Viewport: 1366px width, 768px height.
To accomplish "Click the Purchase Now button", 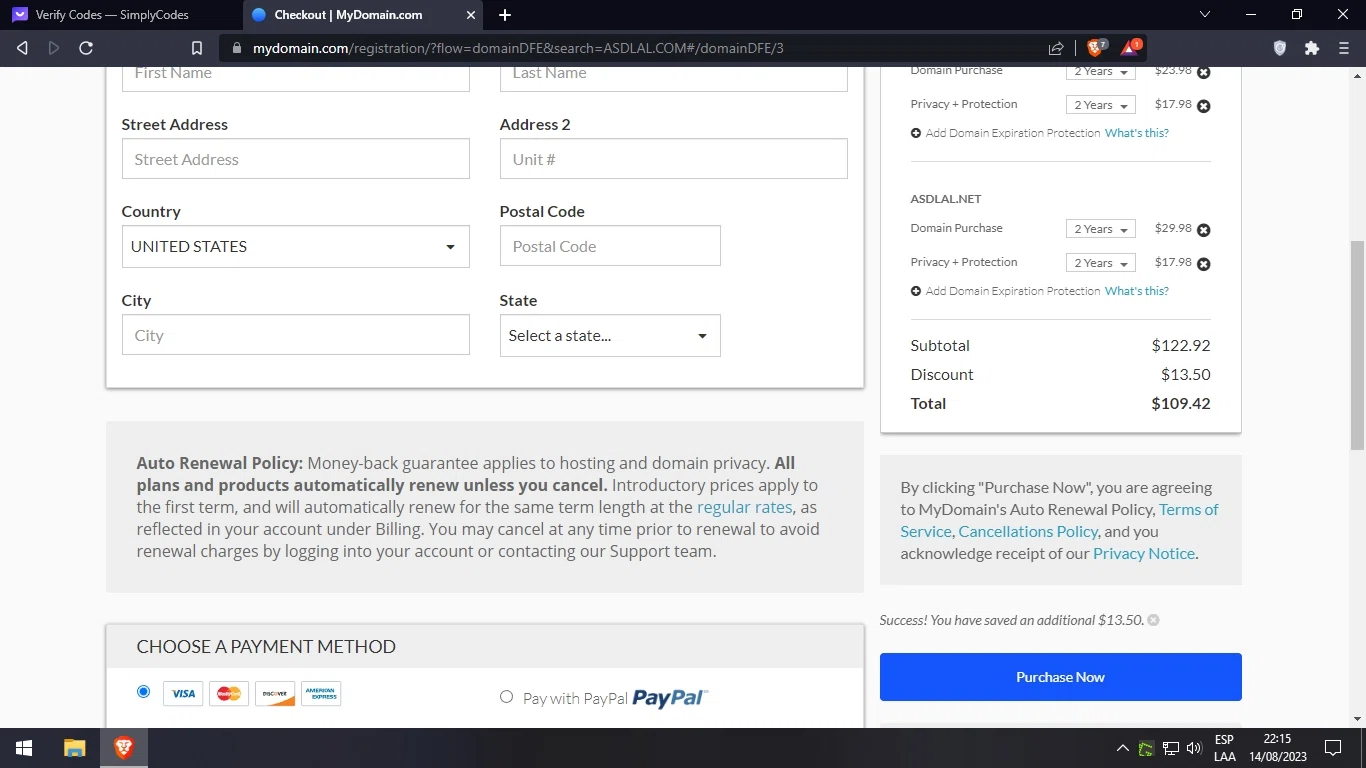I will [x=1061, y=677].
